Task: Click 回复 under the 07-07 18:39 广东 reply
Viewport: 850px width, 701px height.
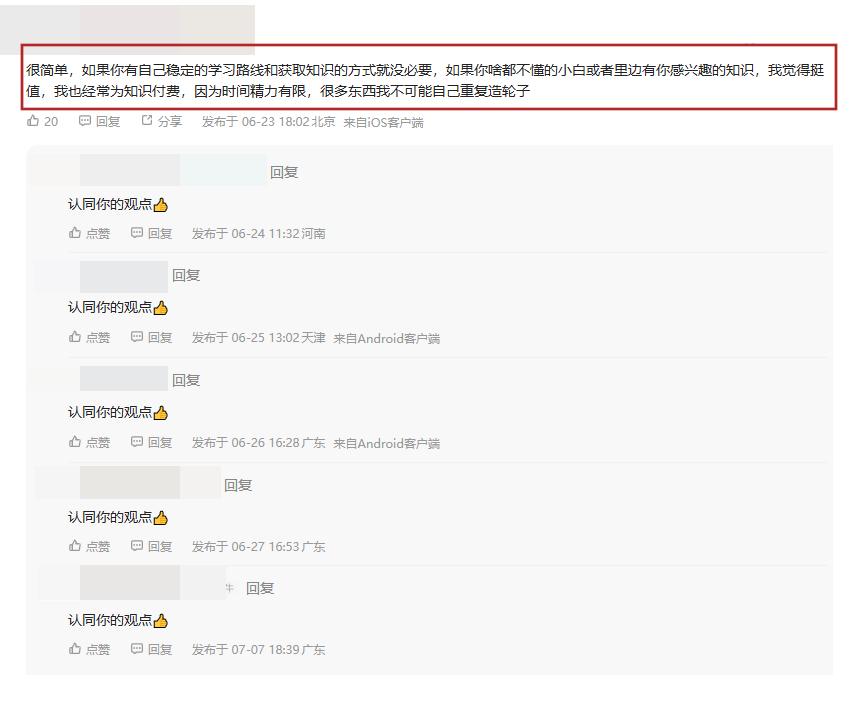Action: pos(152,649)
